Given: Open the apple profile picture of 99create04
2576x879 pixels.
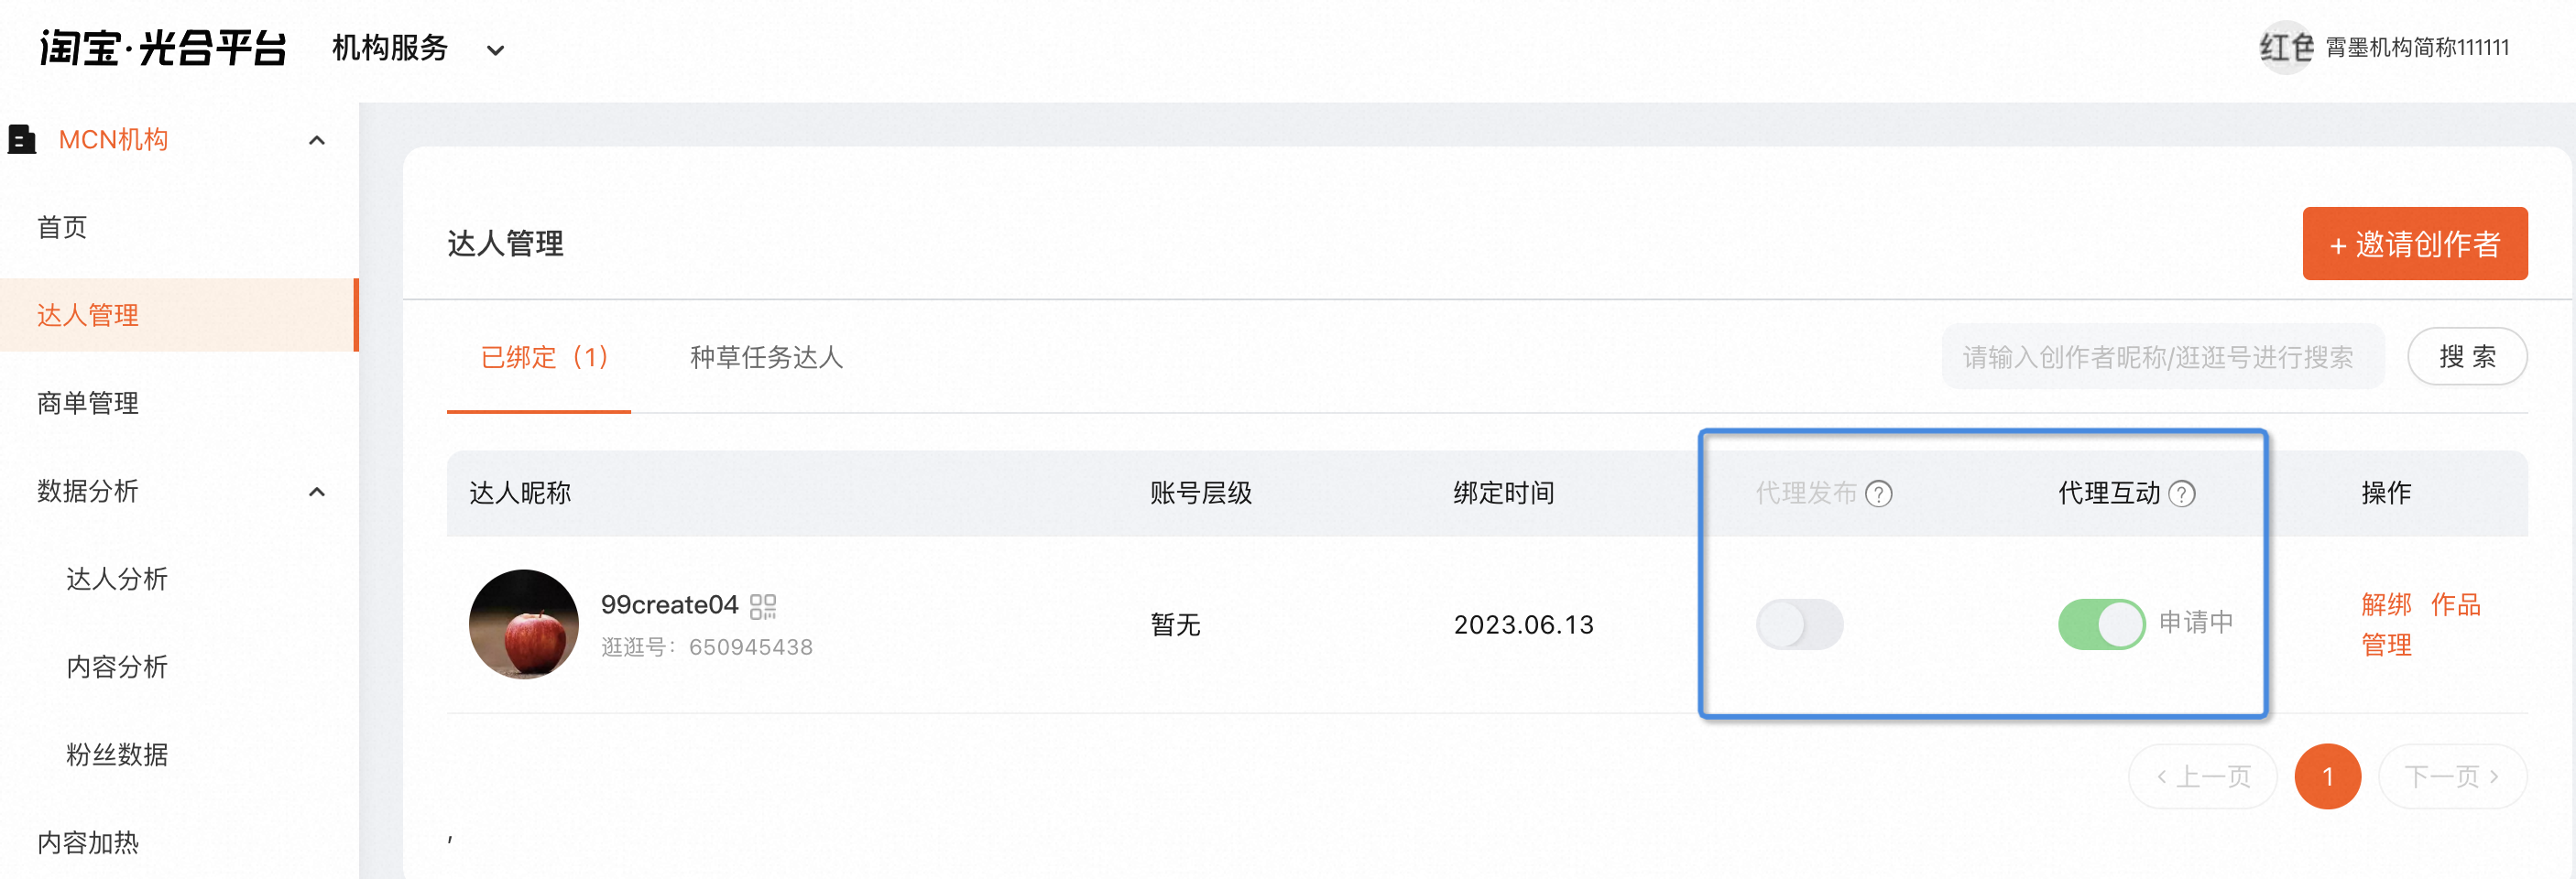Looking at the screenshot, I should tap(524, 624).
